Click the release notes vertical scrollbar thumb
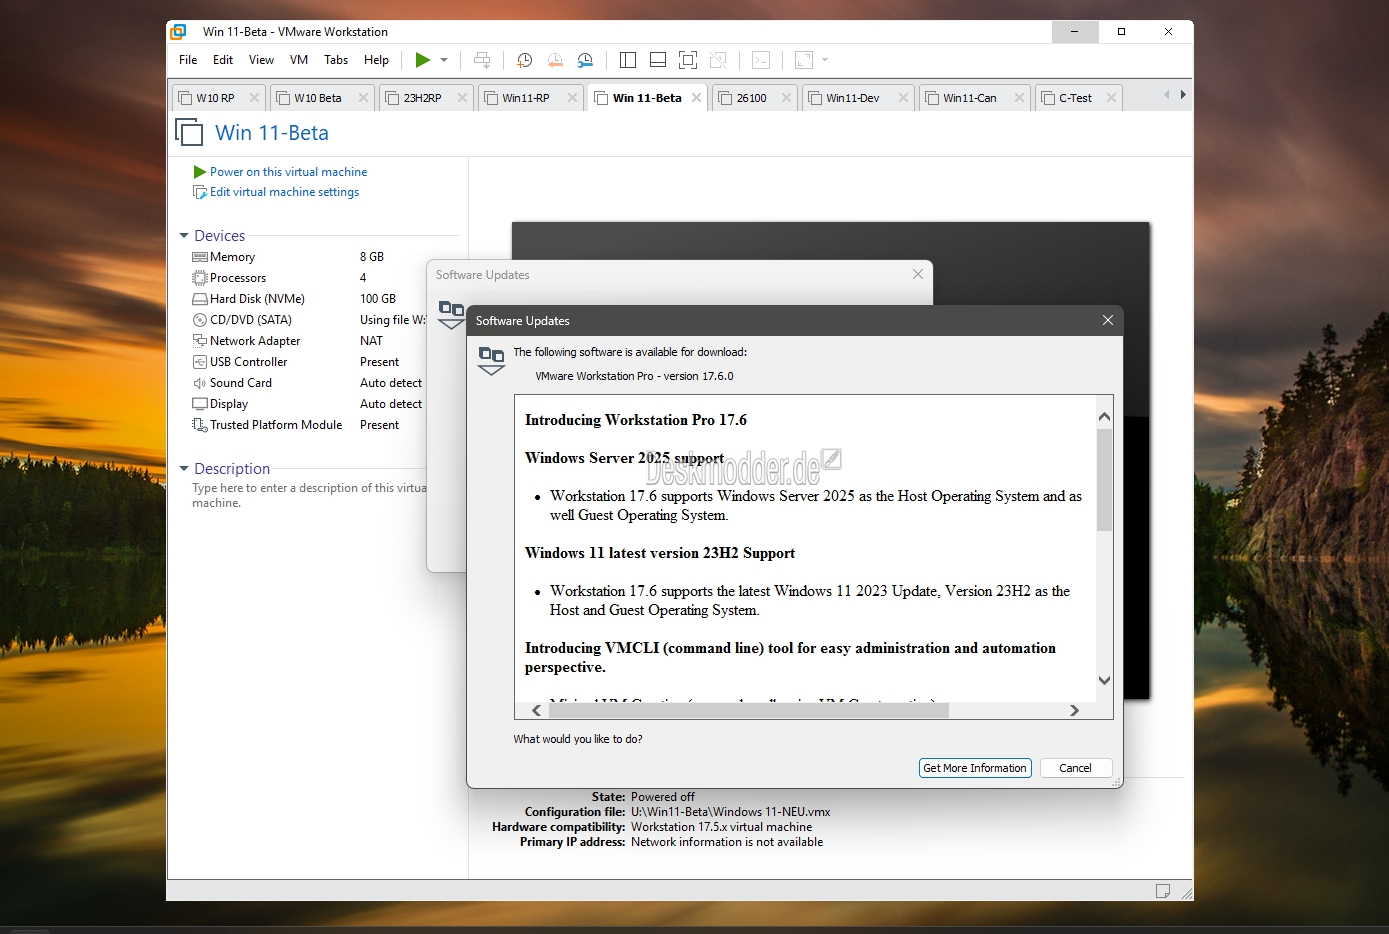This screenshot has width=1389, height=934. 1104,480
